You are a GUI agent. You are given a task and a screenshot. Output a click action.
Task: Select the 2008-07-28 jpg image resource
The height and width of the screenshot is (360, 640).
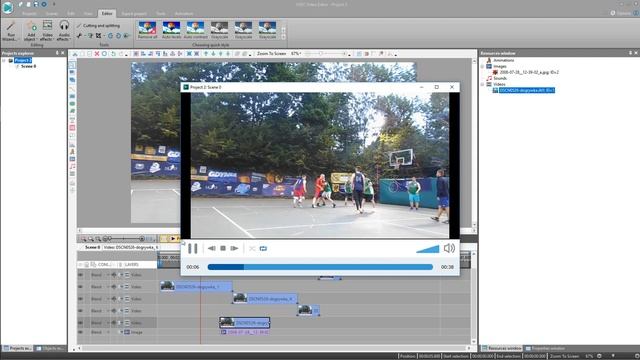pos(529,72)
